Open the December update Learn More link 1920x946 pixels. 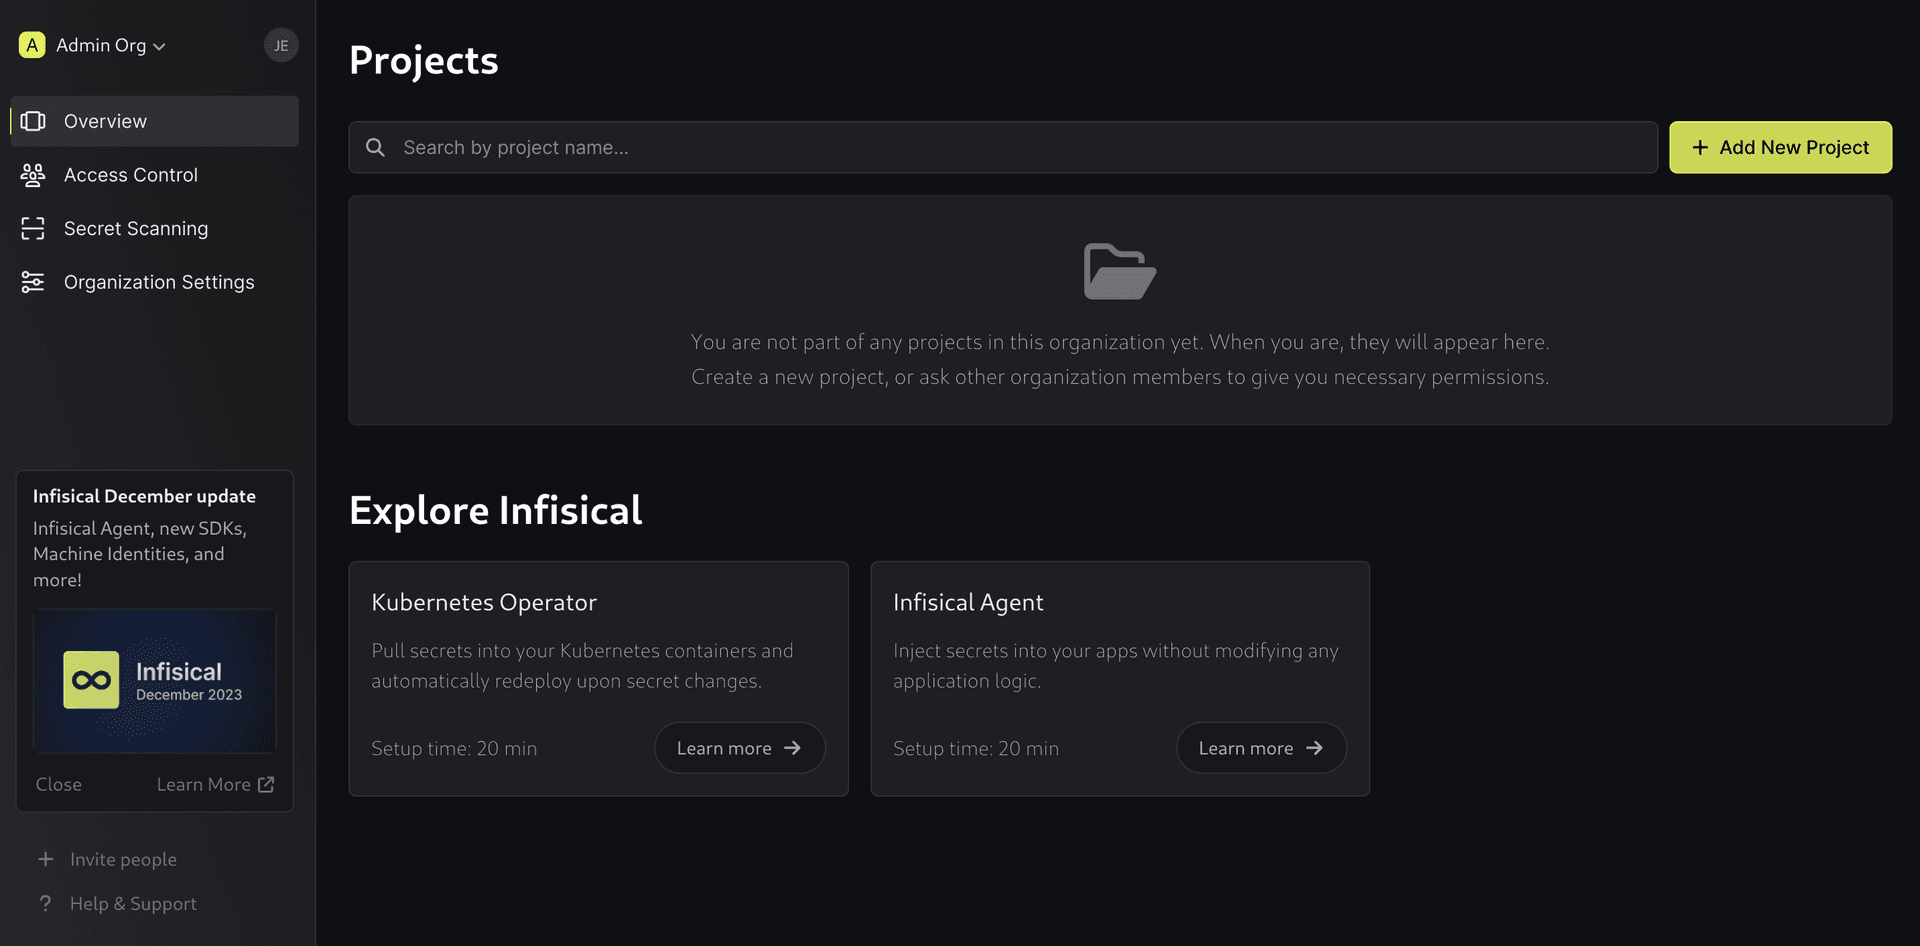coord(215,785)
